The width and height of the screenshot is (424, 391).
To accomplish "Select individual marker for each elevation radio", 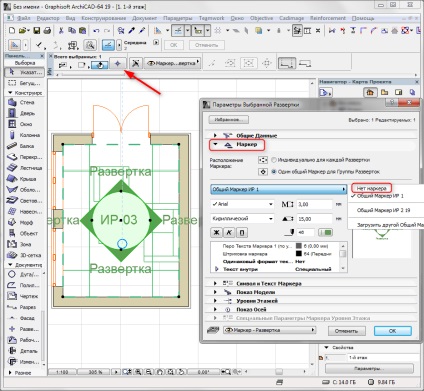I will tap(274, 160).
